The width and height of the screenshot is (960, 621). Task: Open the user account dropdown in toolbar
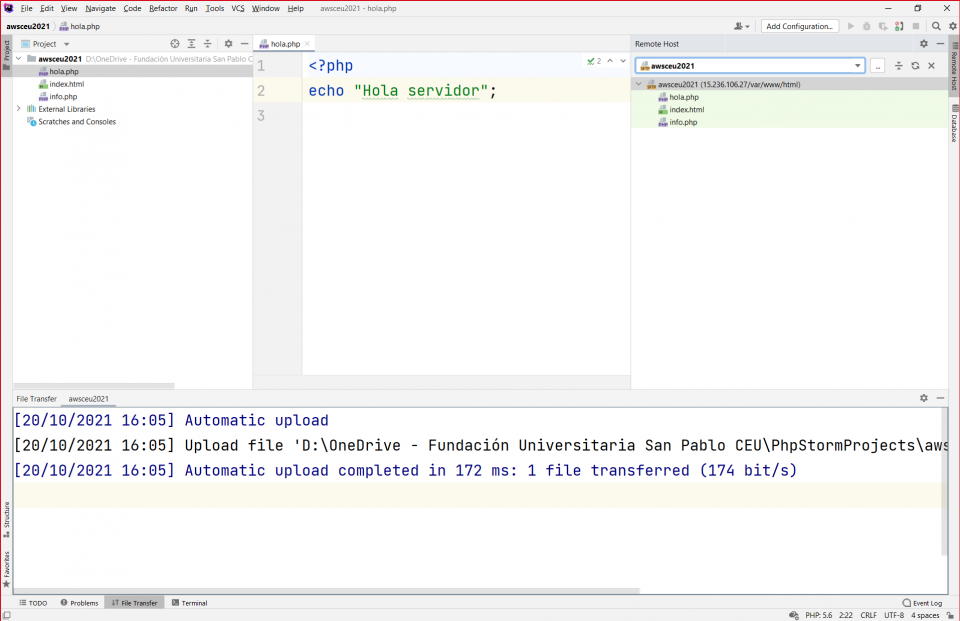tap(741, 26)
